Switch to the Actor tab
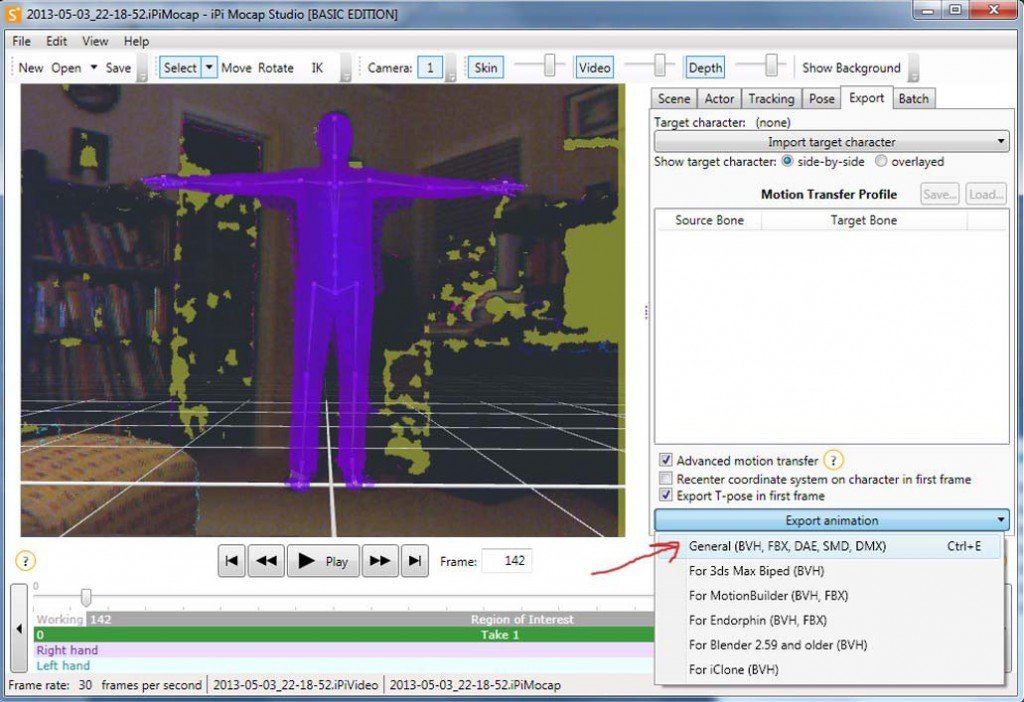The width and height of the screenshot is (1024, 702). coord(719,99)
